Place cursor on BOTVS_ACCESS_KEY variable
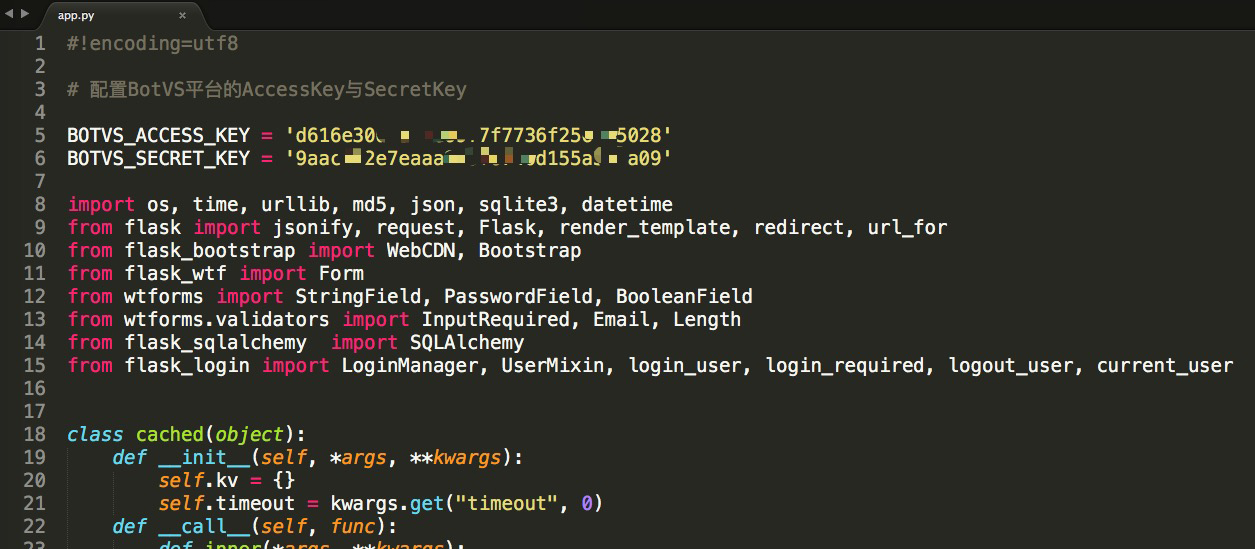This screenshot has width=1255, height=549. pos(158,135)
